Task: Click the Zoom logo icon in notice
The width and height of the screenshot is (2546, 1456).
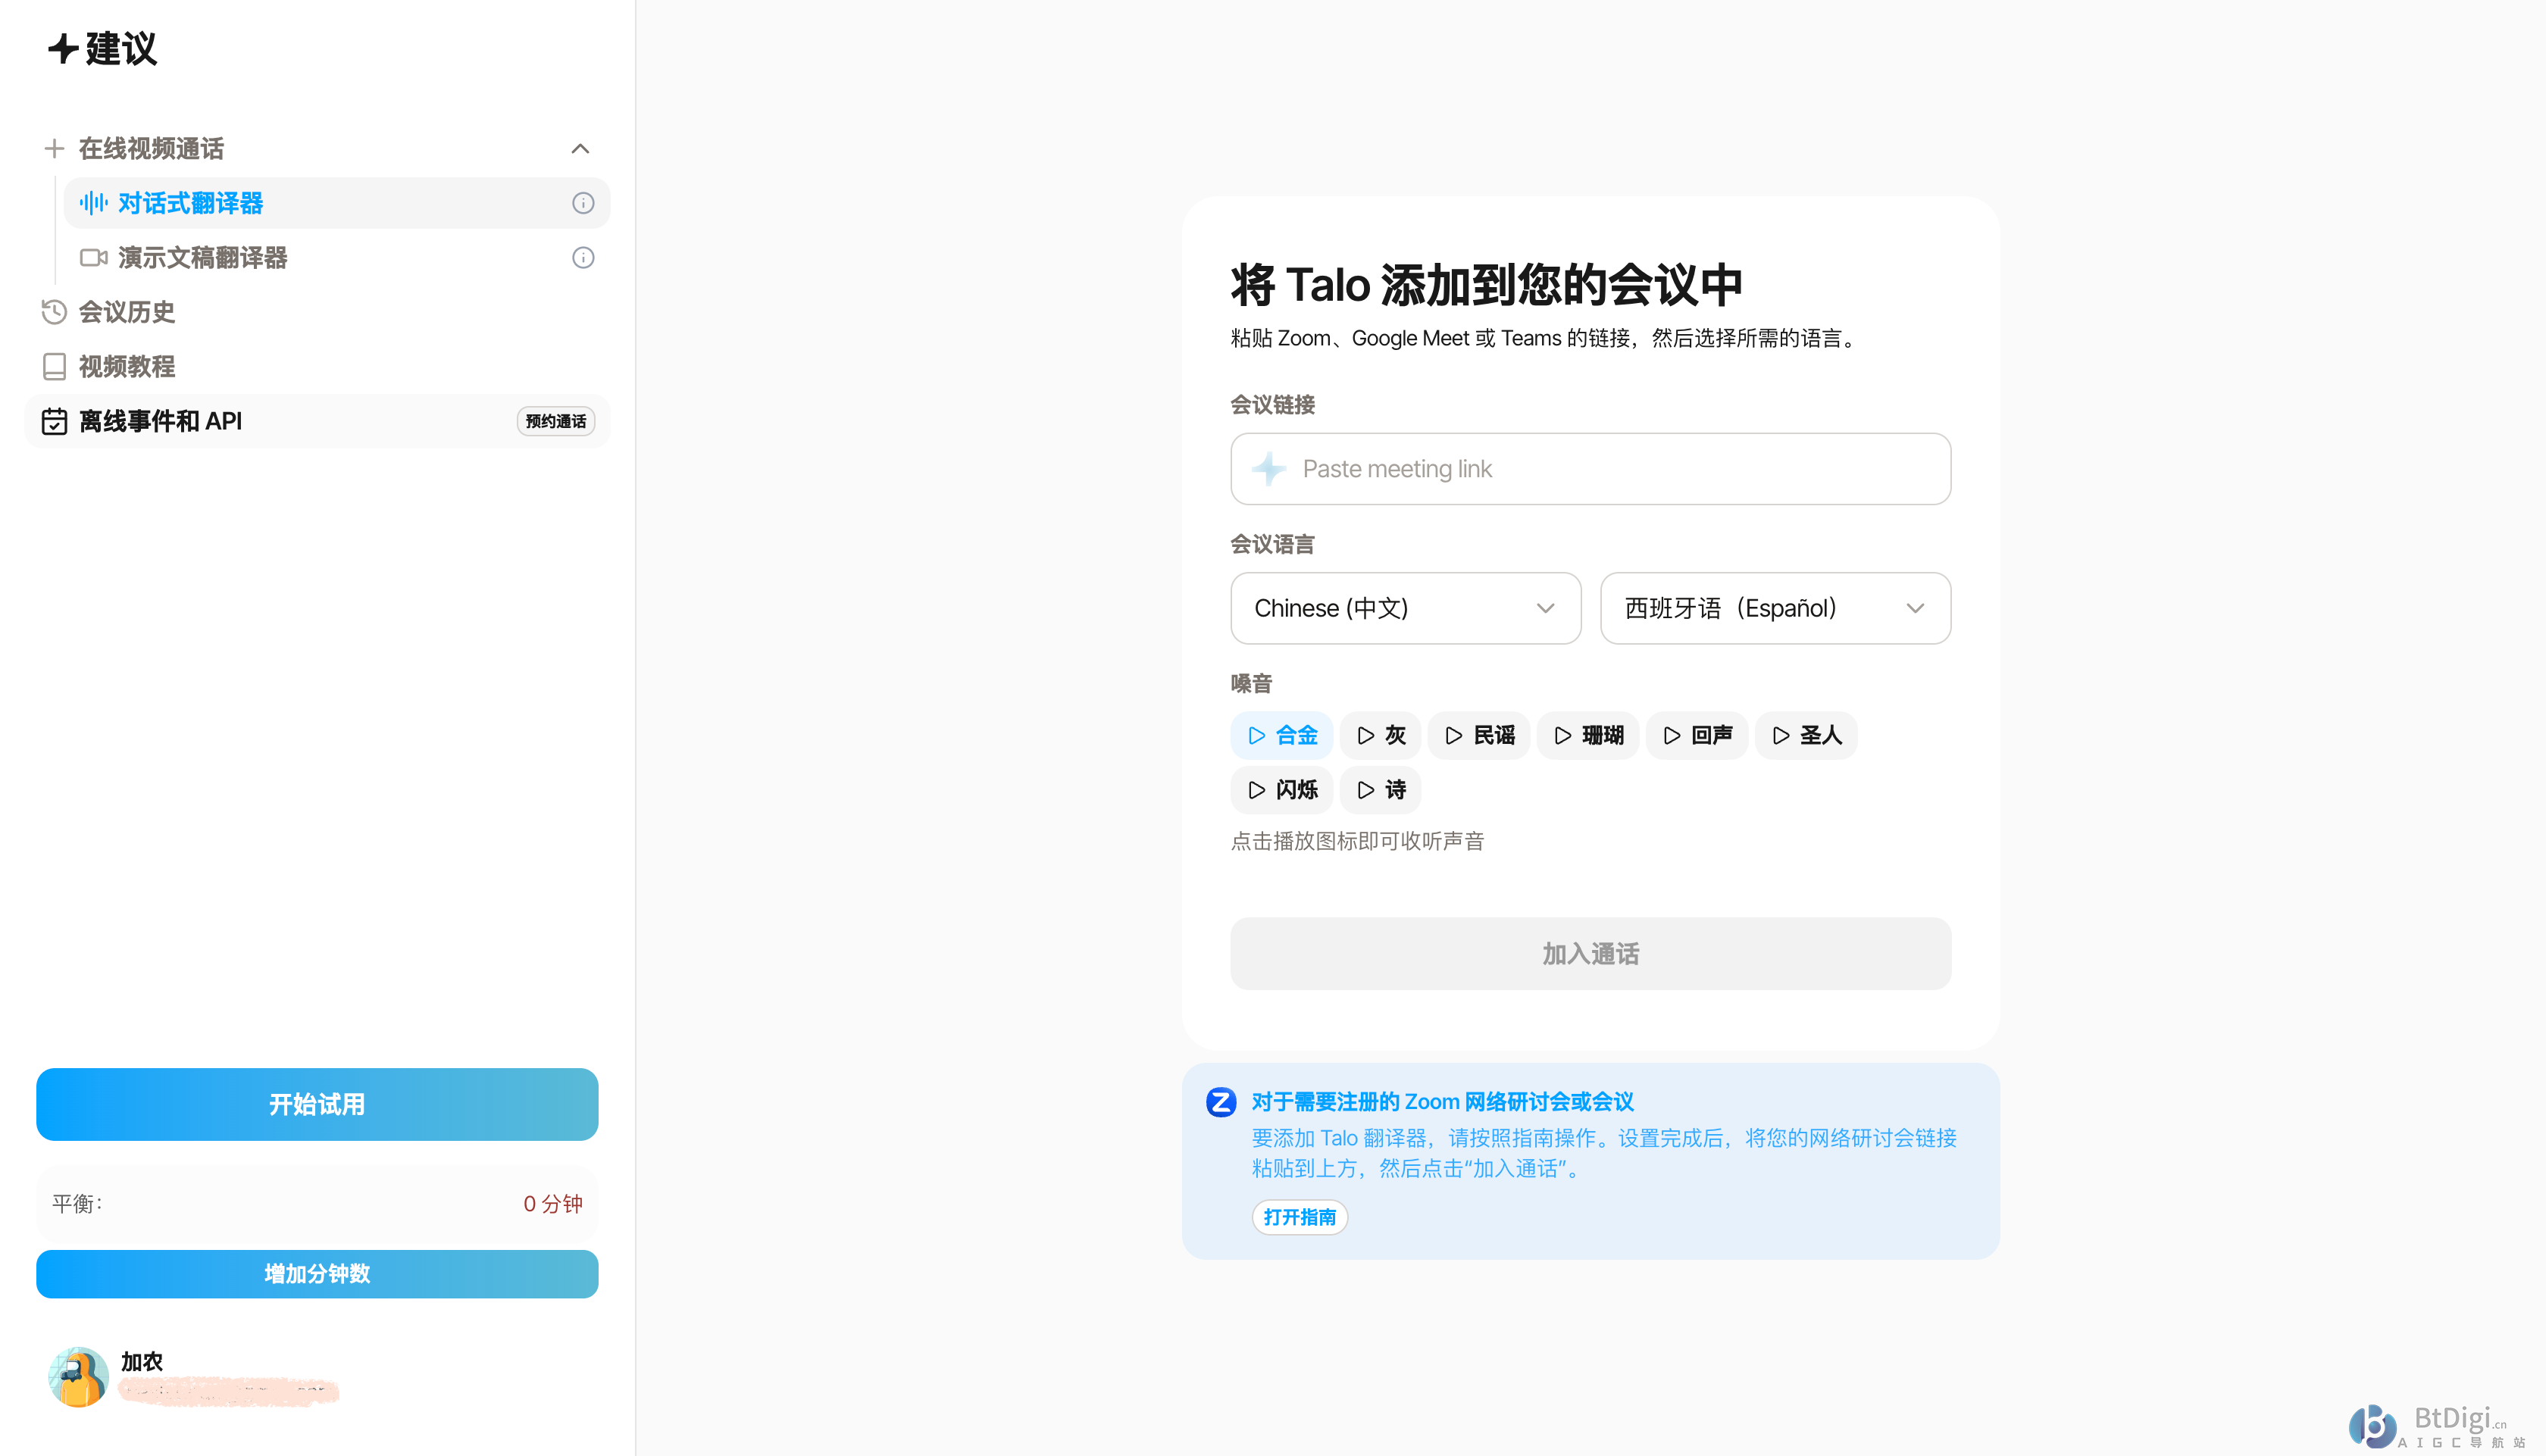Action: coord(1220,1102)
